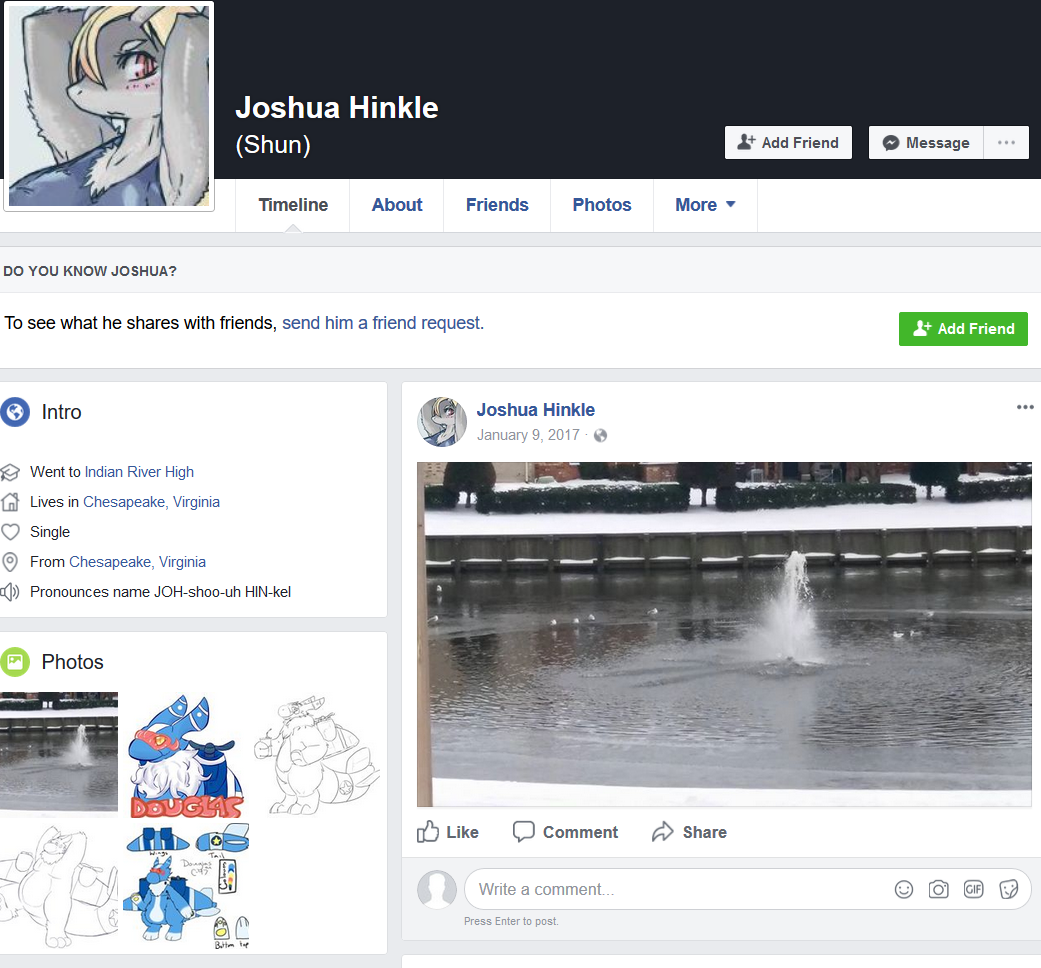This screenshot has height=968, width=1041.
Task: Like the fountain post
Action: [447, 832]
